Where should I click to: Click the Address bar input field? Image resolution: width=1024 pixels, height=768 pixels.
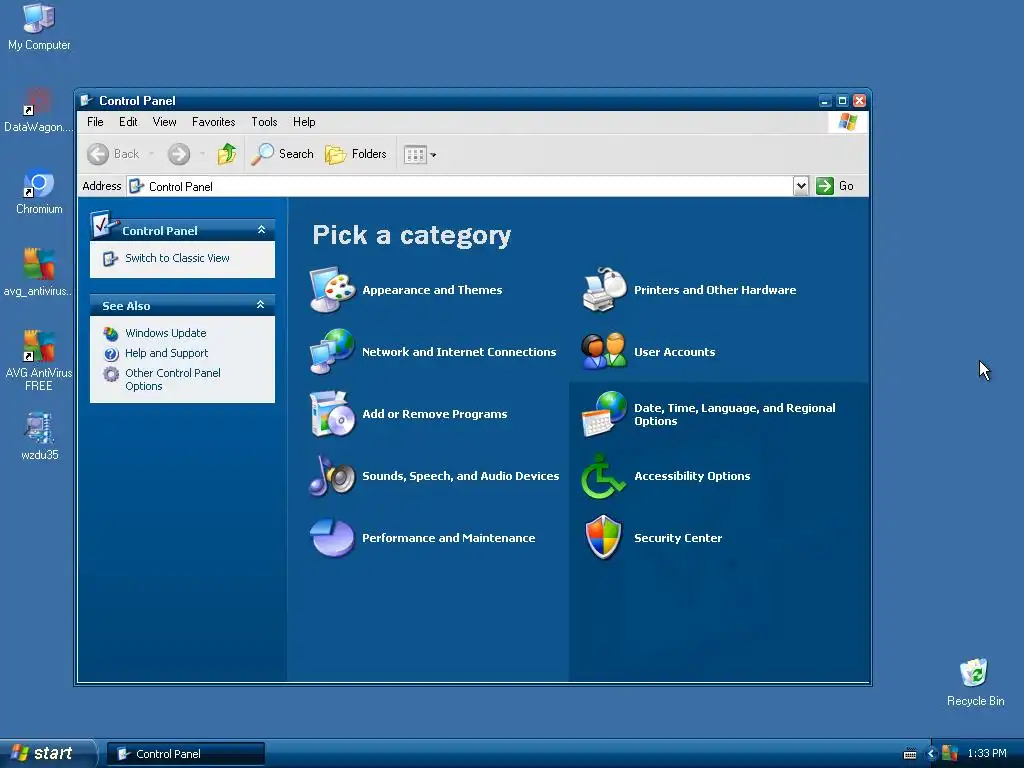[460, 186]
